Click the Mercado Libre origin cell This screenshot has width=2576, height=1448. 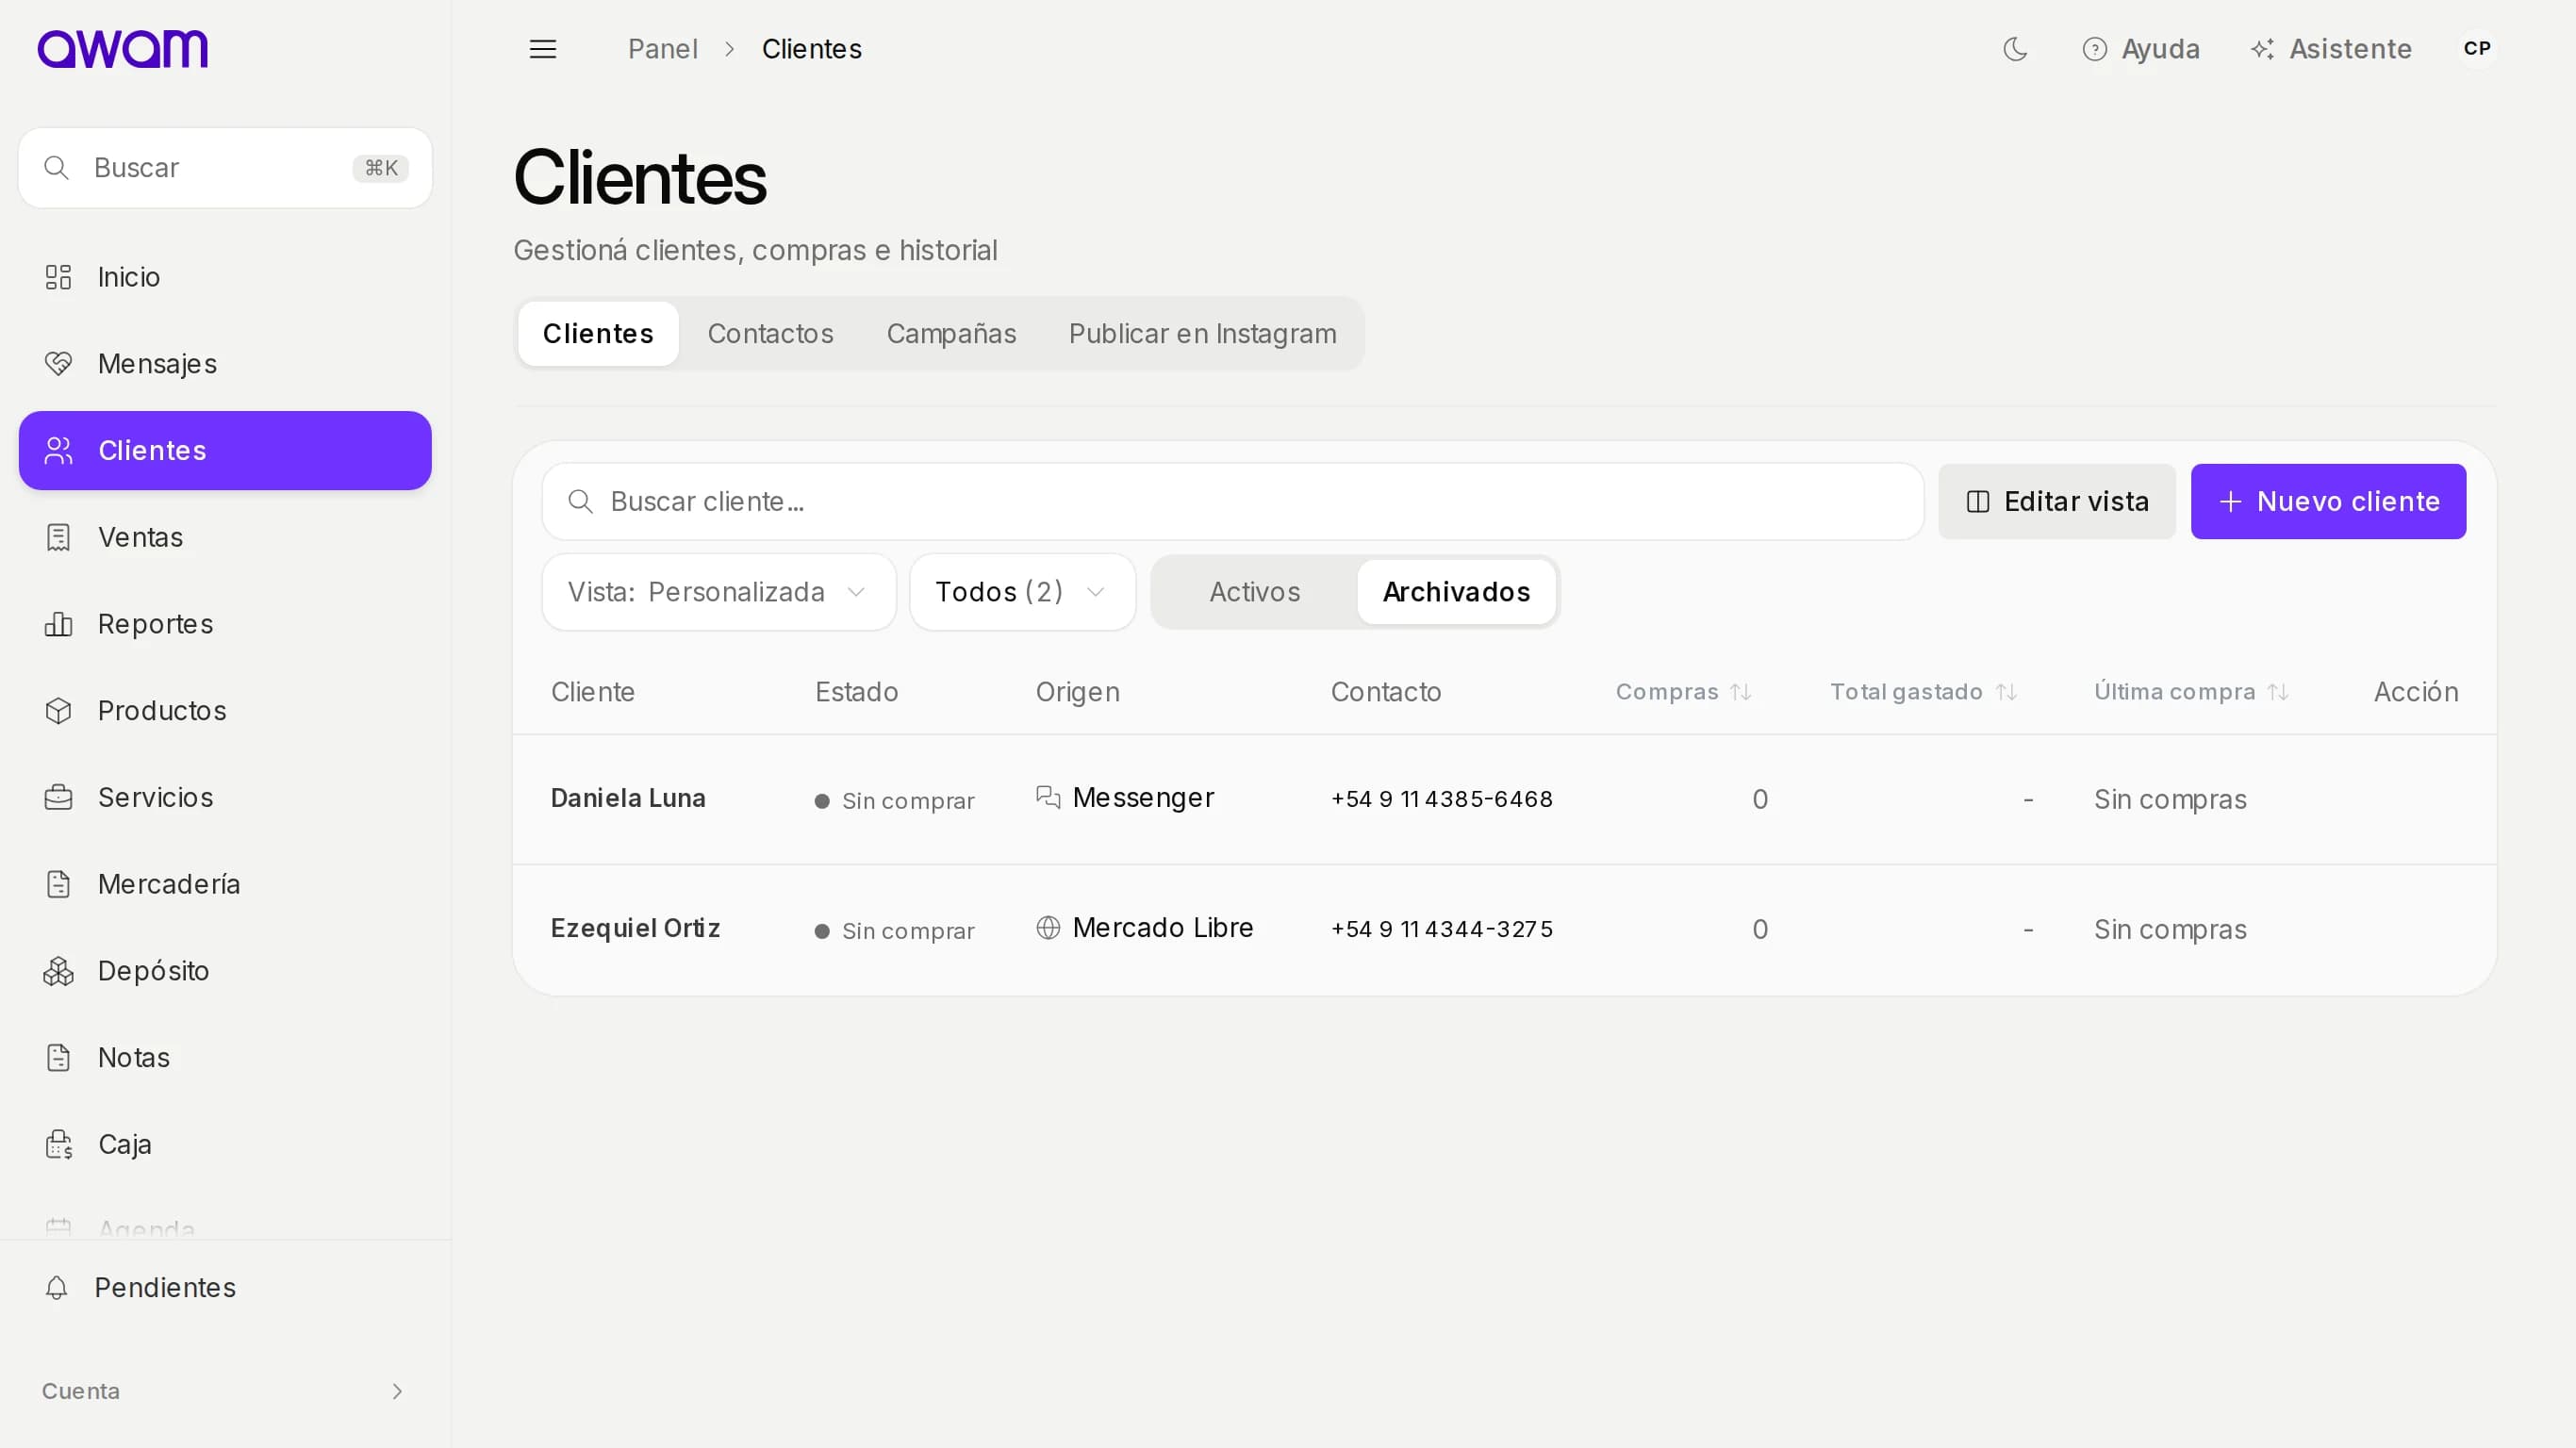[1144, 928]
